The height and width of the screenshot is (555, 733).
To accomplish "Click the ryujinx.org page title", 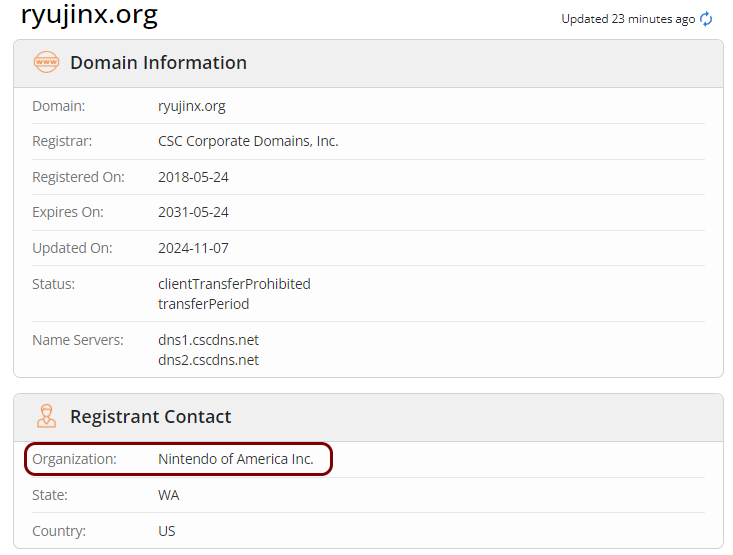I will (x=89, y=16).
